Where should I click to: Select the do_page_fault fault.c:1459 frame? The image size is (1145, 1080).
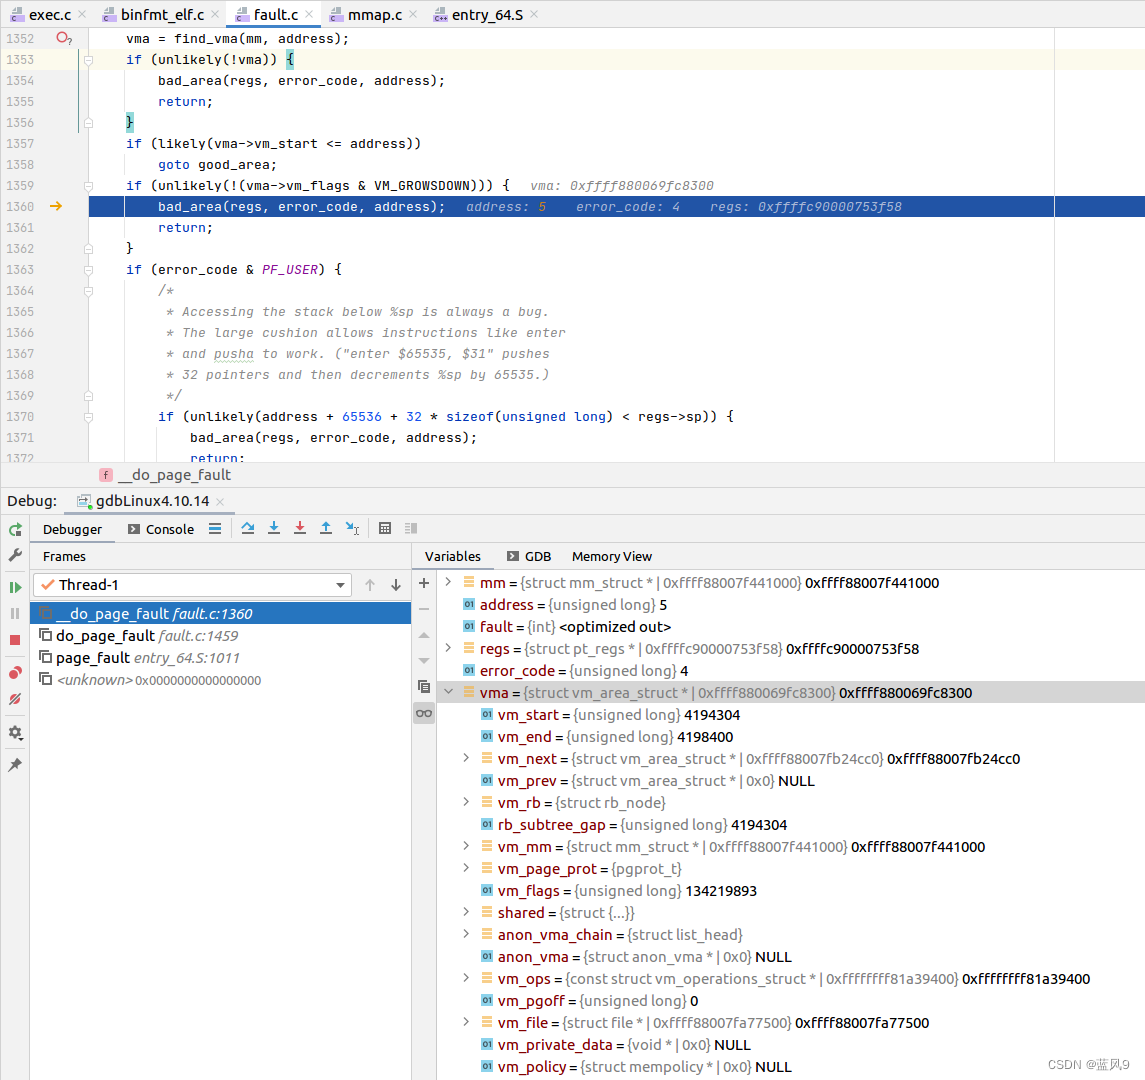(221, 636)
